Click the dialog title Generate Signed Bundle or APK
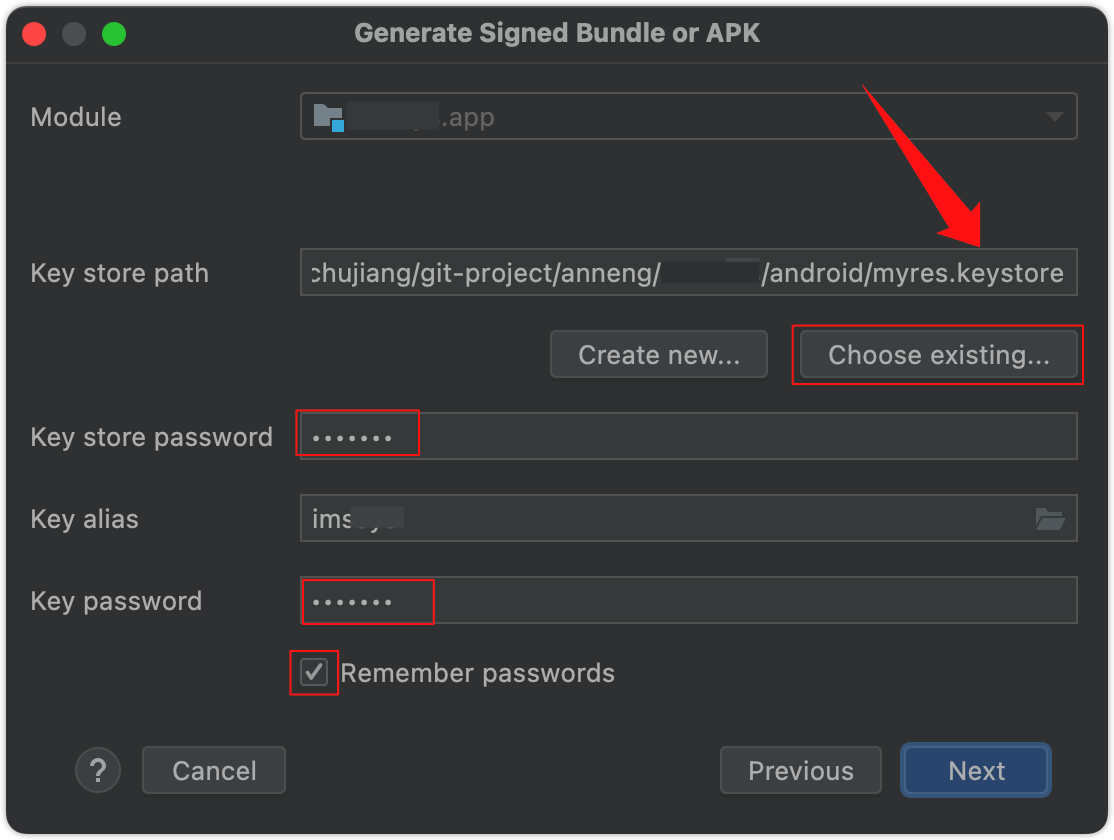 click(557, 33)
